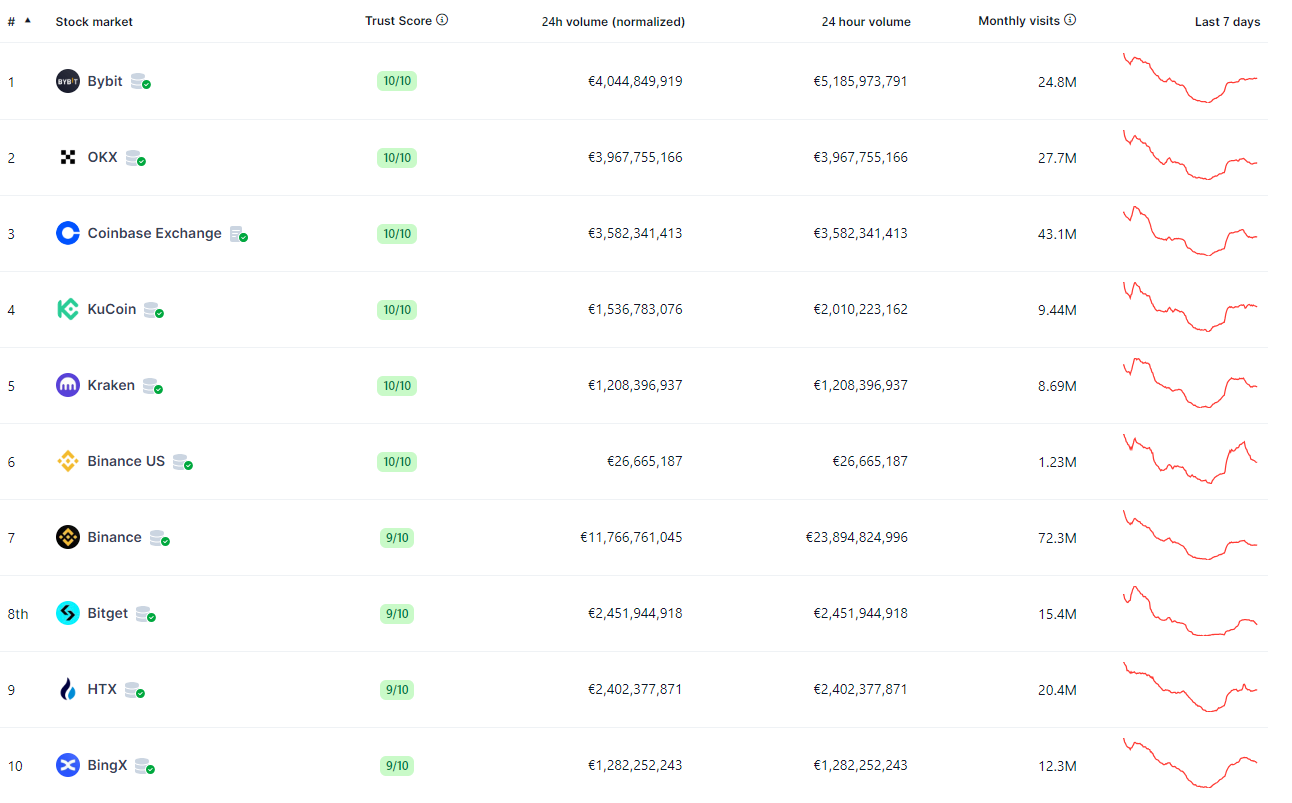
Task: Click the Binance US logo
Action: tap(68, 461)
